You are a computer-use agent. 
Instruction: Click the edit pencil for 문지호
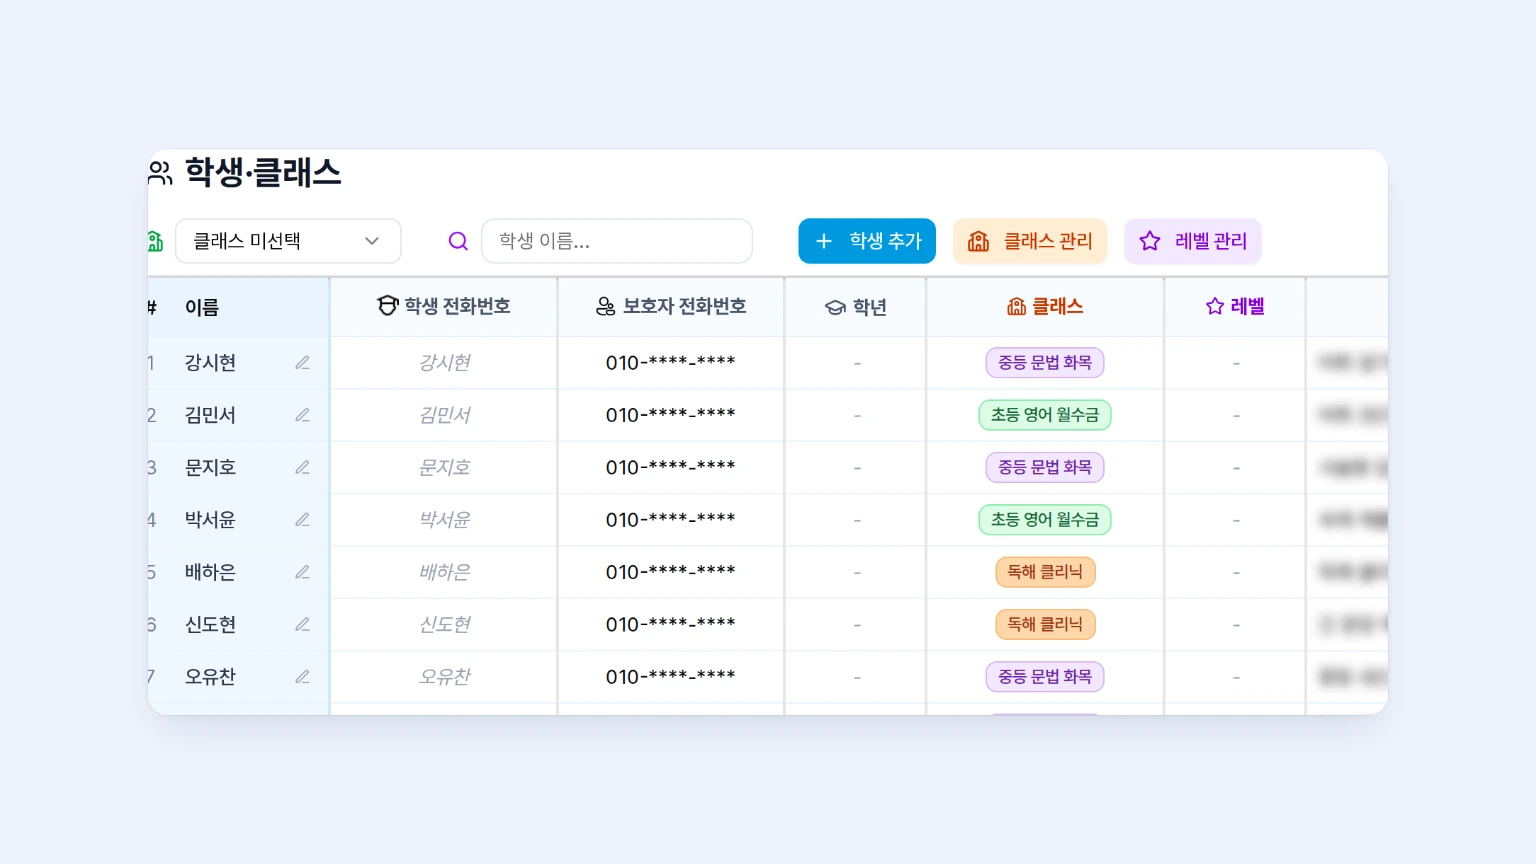[x=302, y=467]
